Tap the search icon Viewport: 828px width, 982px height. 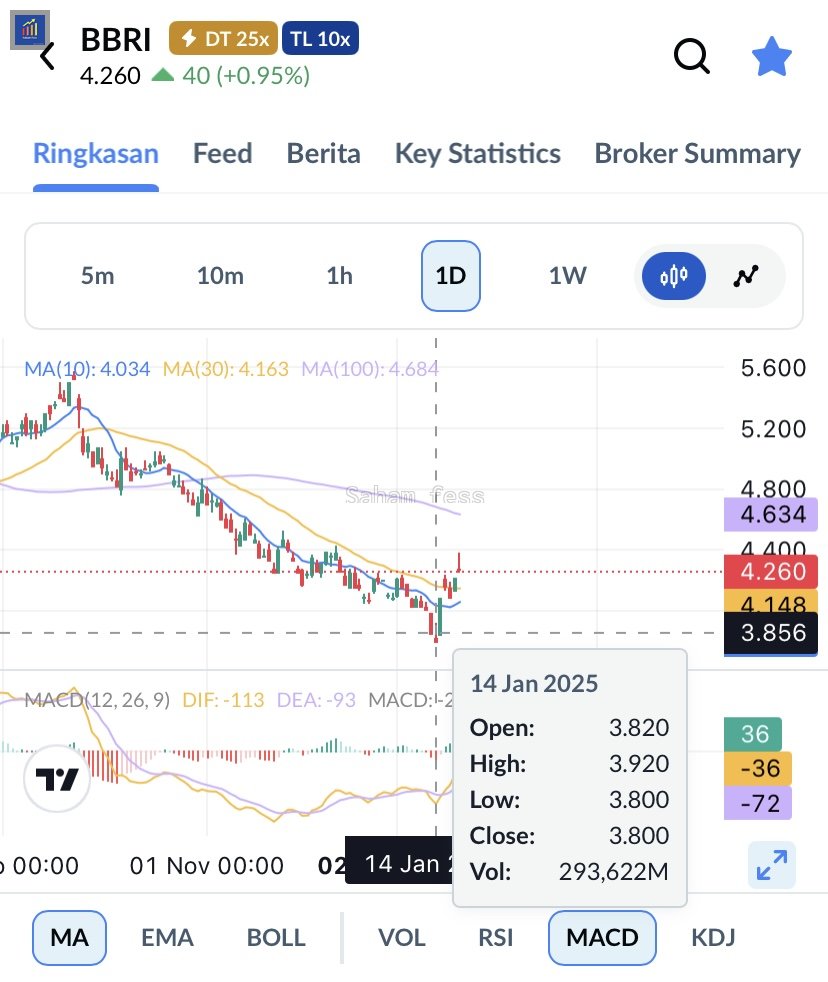[692, 57]
